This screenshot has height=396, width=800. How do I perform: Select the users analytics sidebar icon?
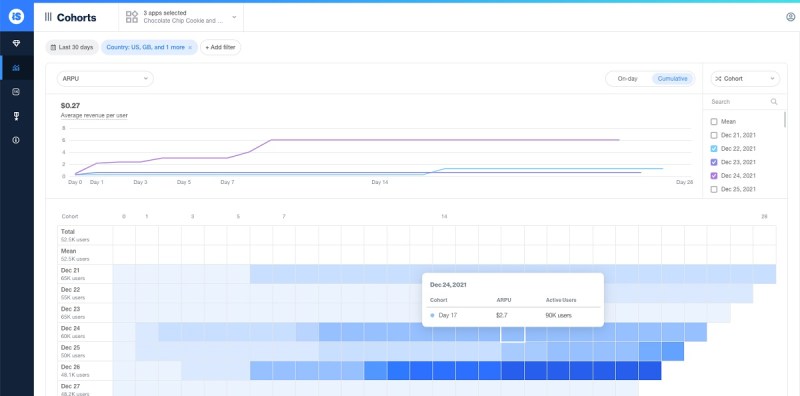16,68
